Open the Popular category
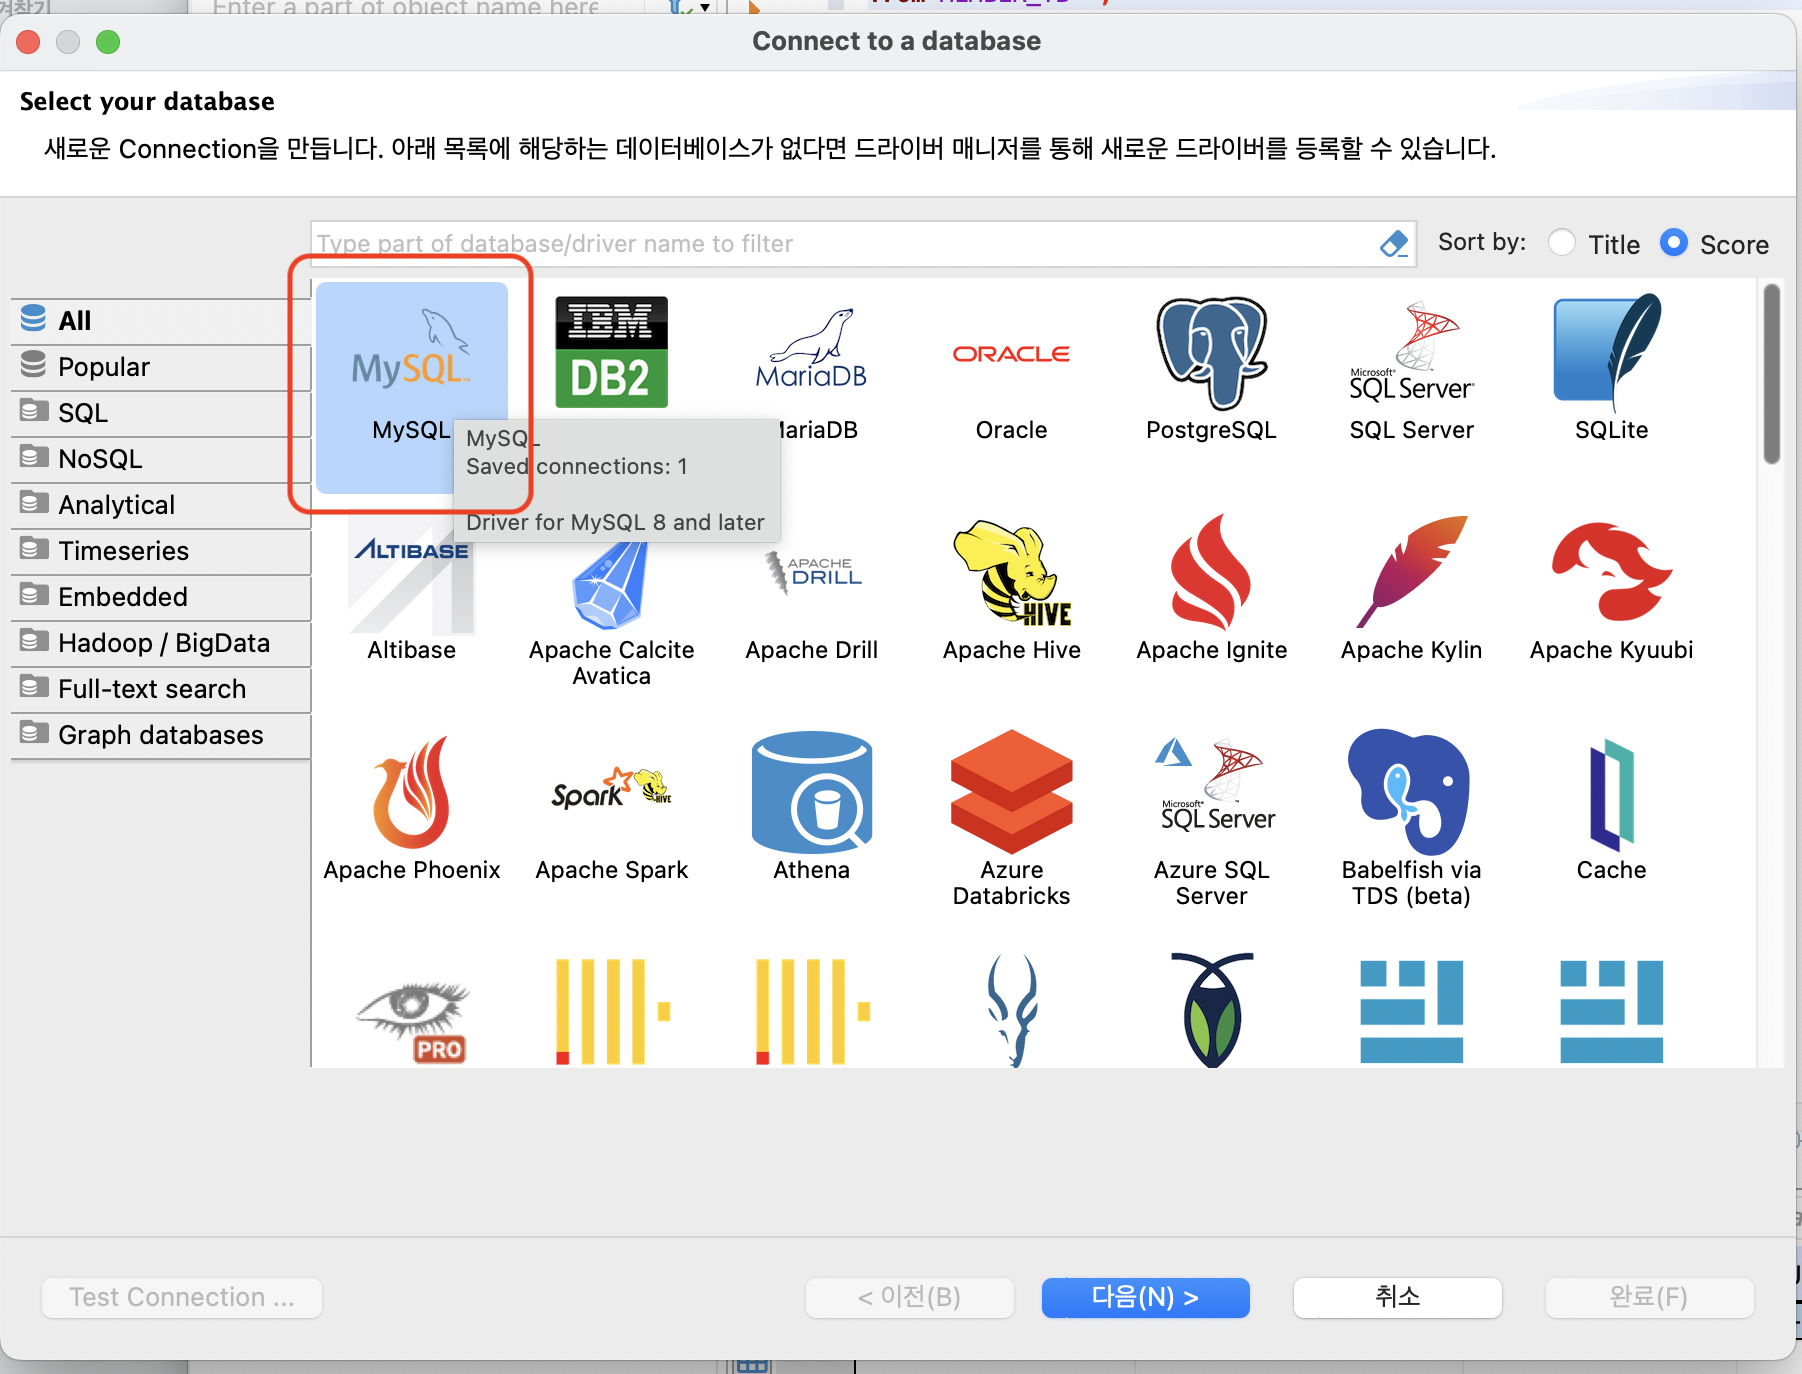 162,367
